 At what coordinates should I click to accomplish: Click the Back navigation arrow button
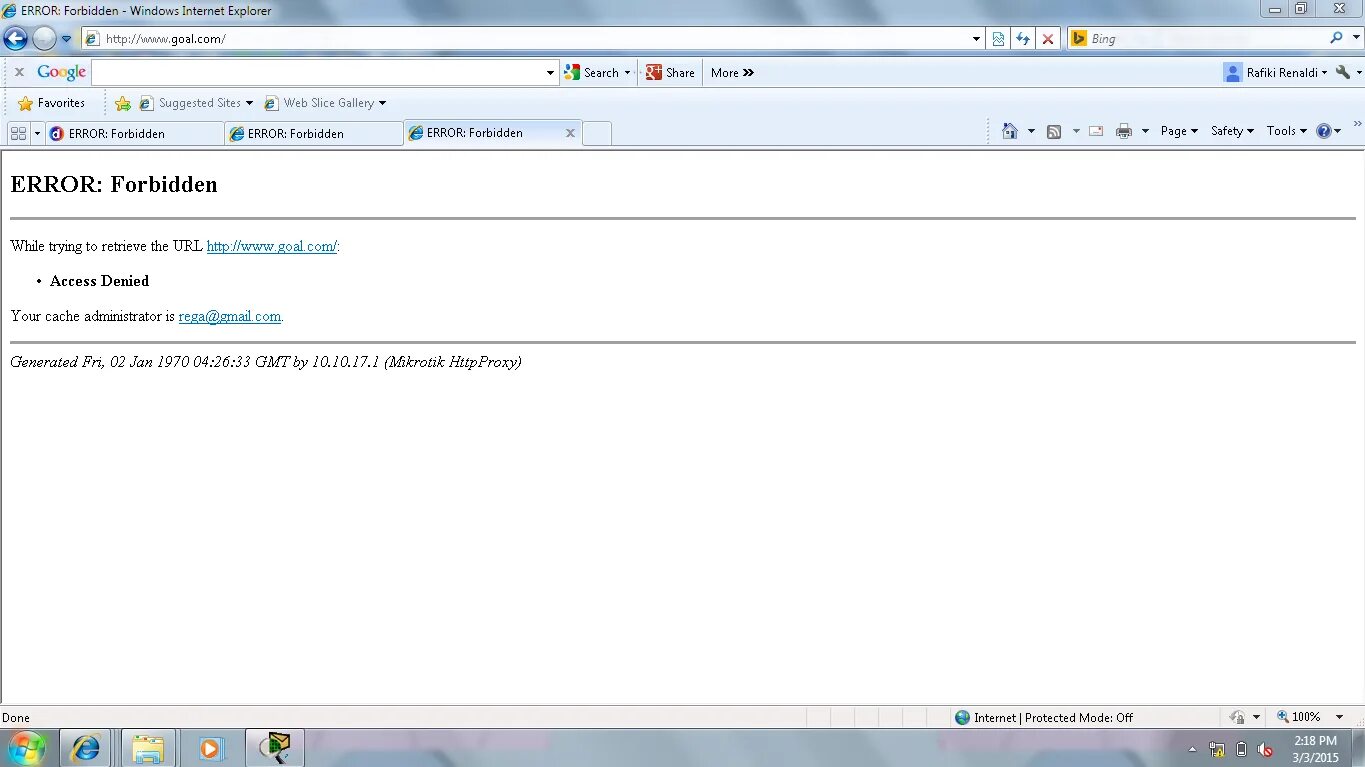16,39
